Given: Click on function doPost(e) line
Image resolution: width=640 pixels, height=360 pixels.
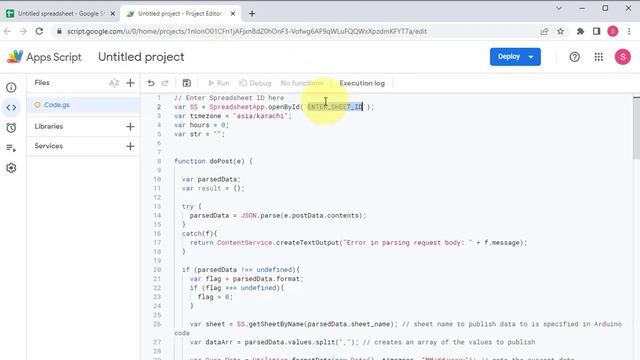Looking at the screenshot, I should click(213, 161).
